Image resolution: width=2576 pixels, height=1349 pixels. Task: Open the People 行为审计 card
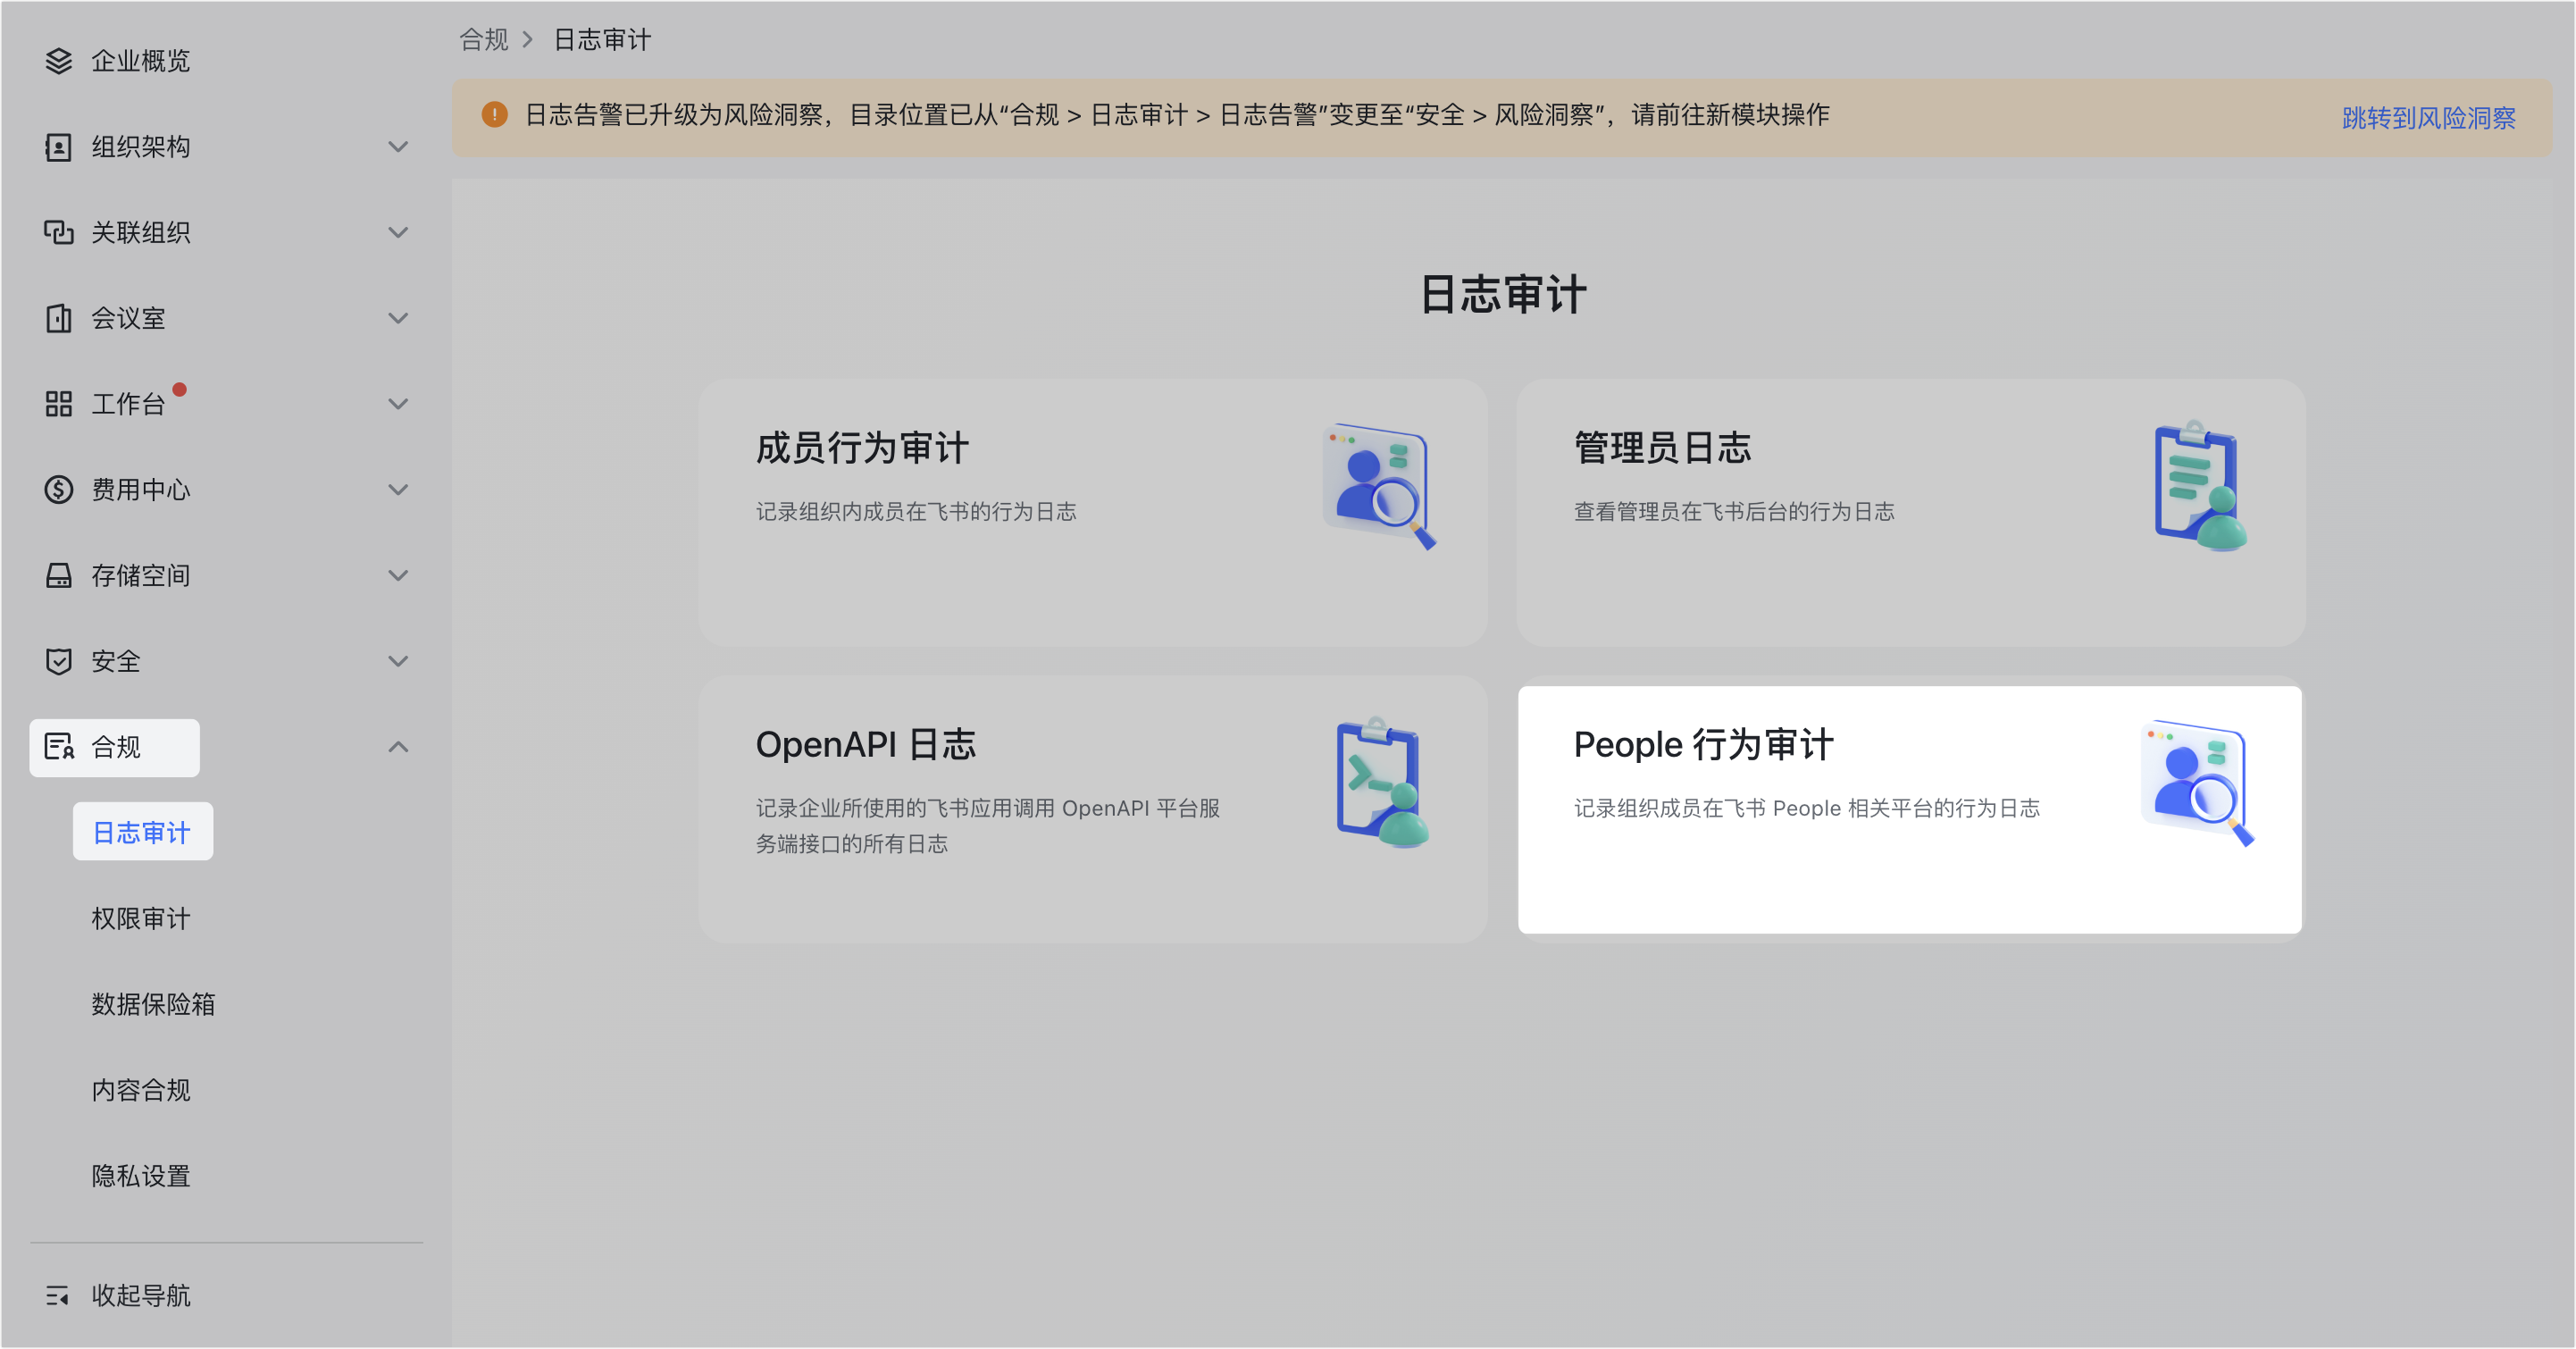(x=1908, y=810)
